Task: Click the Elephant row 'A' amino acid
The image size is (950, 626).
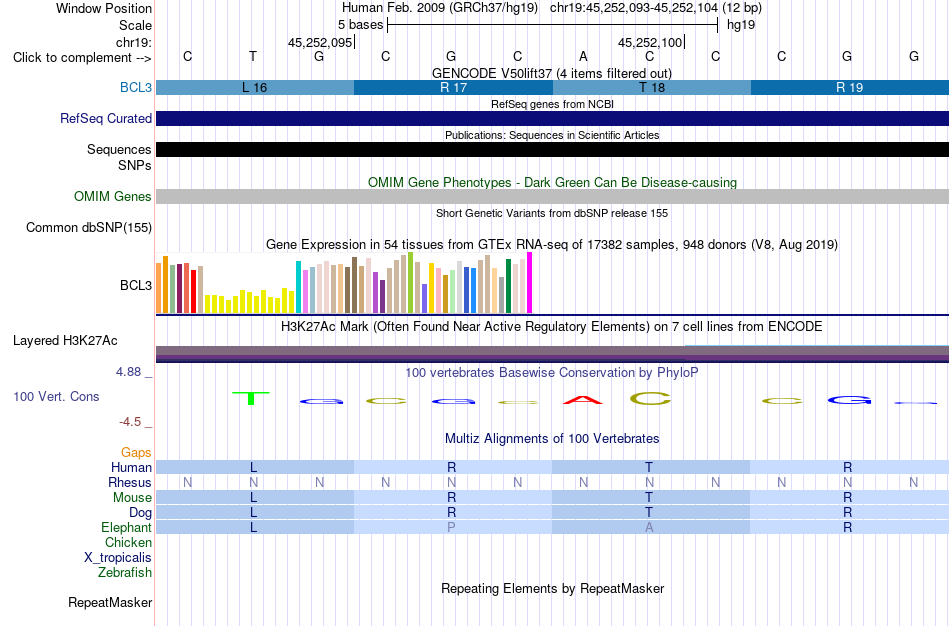Action: pos(649,527)
